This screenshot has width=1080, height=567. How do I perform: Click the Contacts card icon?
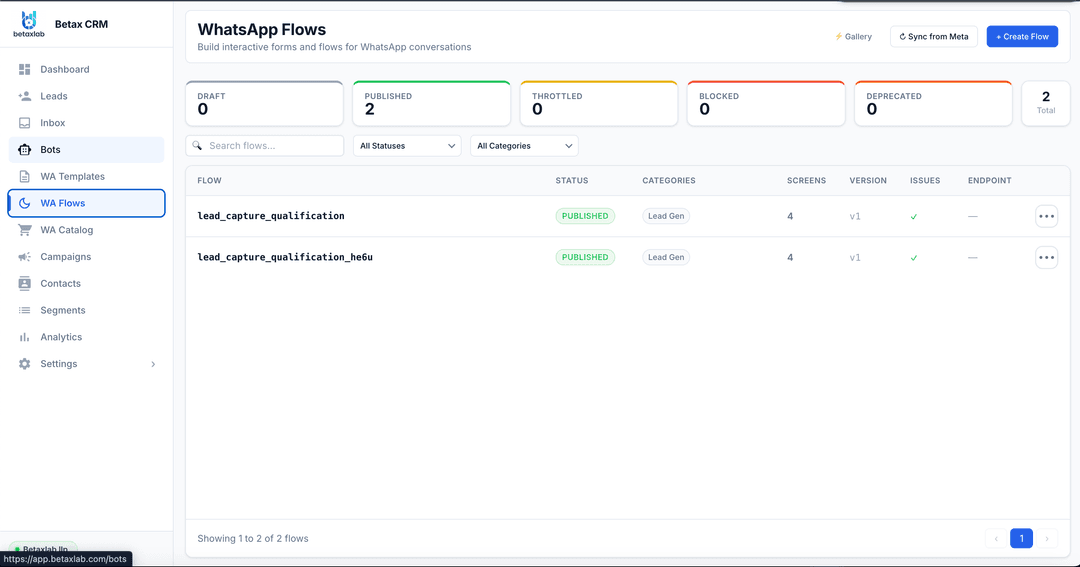point(25,283)
